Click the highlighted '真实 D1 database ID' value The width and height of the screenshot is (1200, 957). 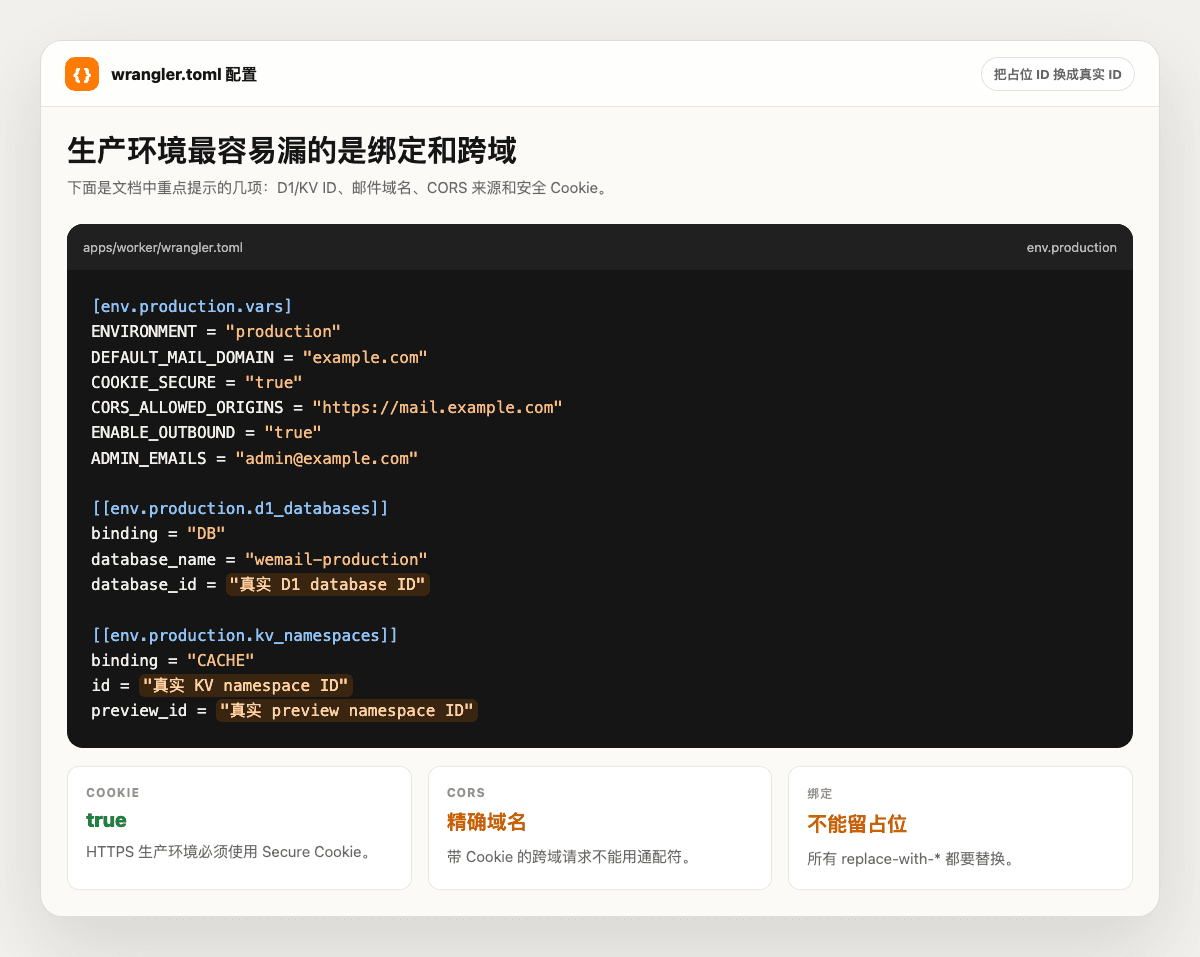click(x=328, y=584)
